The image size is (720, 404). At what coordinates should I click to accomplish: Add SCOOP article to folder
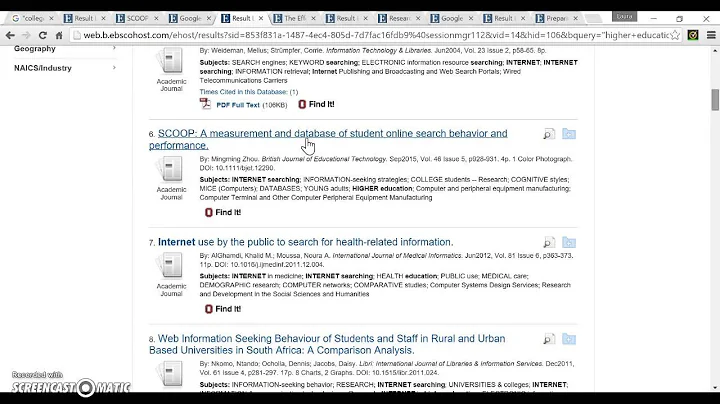(568, 134)
